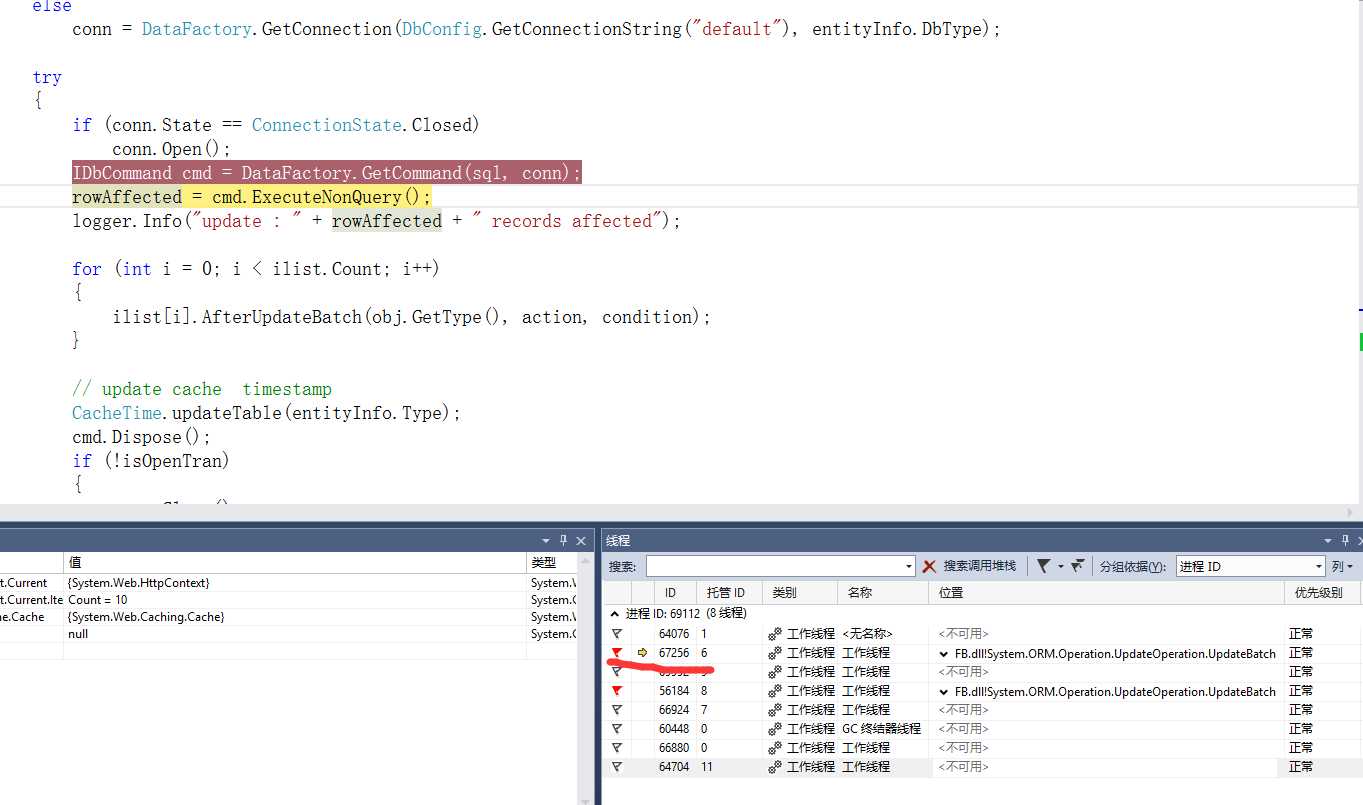Expand call stack of thread 56184 location
This screenshot has height=805, width=1363.
click(944, 691)
